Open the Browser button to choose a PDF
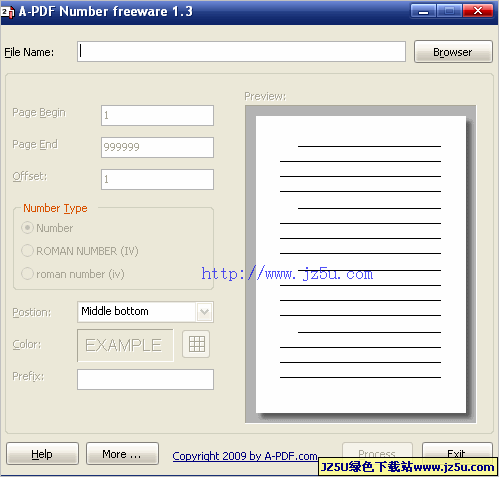This screenshot has width=499, height=477. (x=453, y=52)
